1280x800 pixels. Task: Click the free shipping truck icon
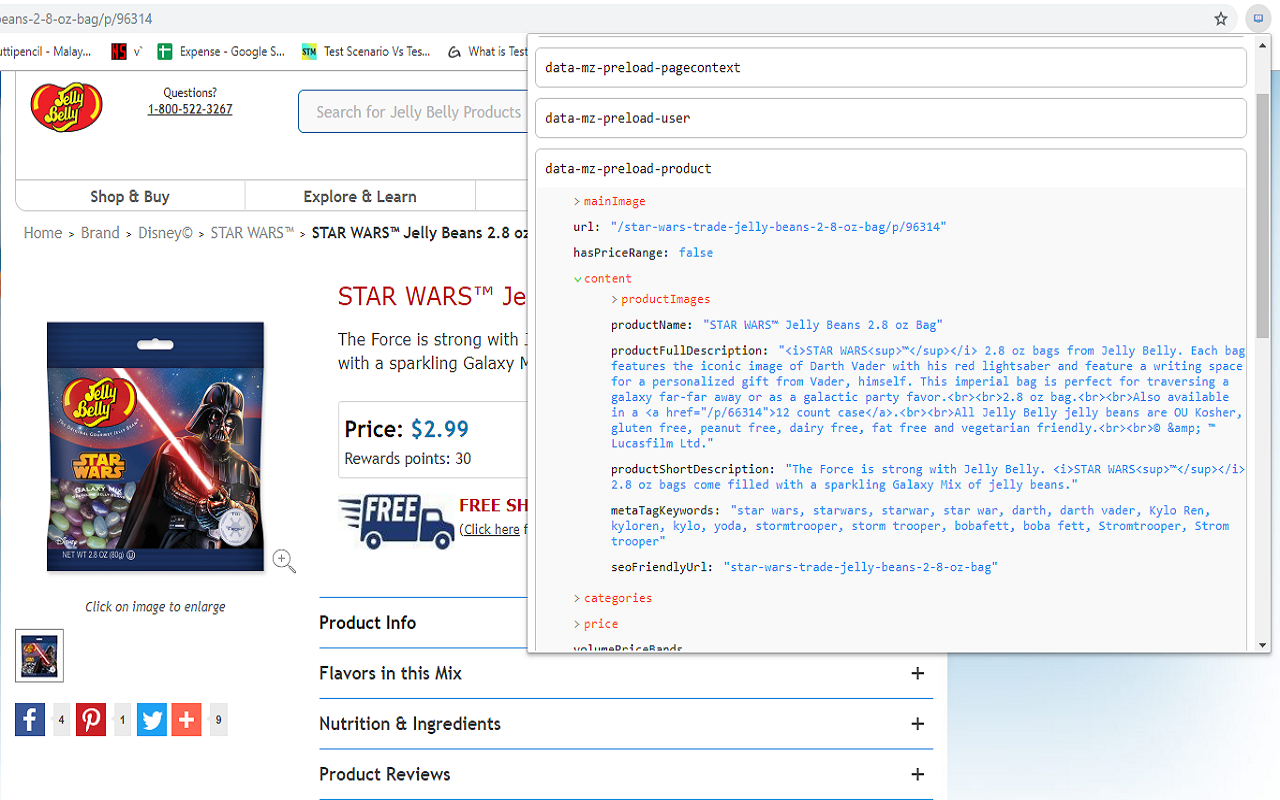(x=396, y=522)
